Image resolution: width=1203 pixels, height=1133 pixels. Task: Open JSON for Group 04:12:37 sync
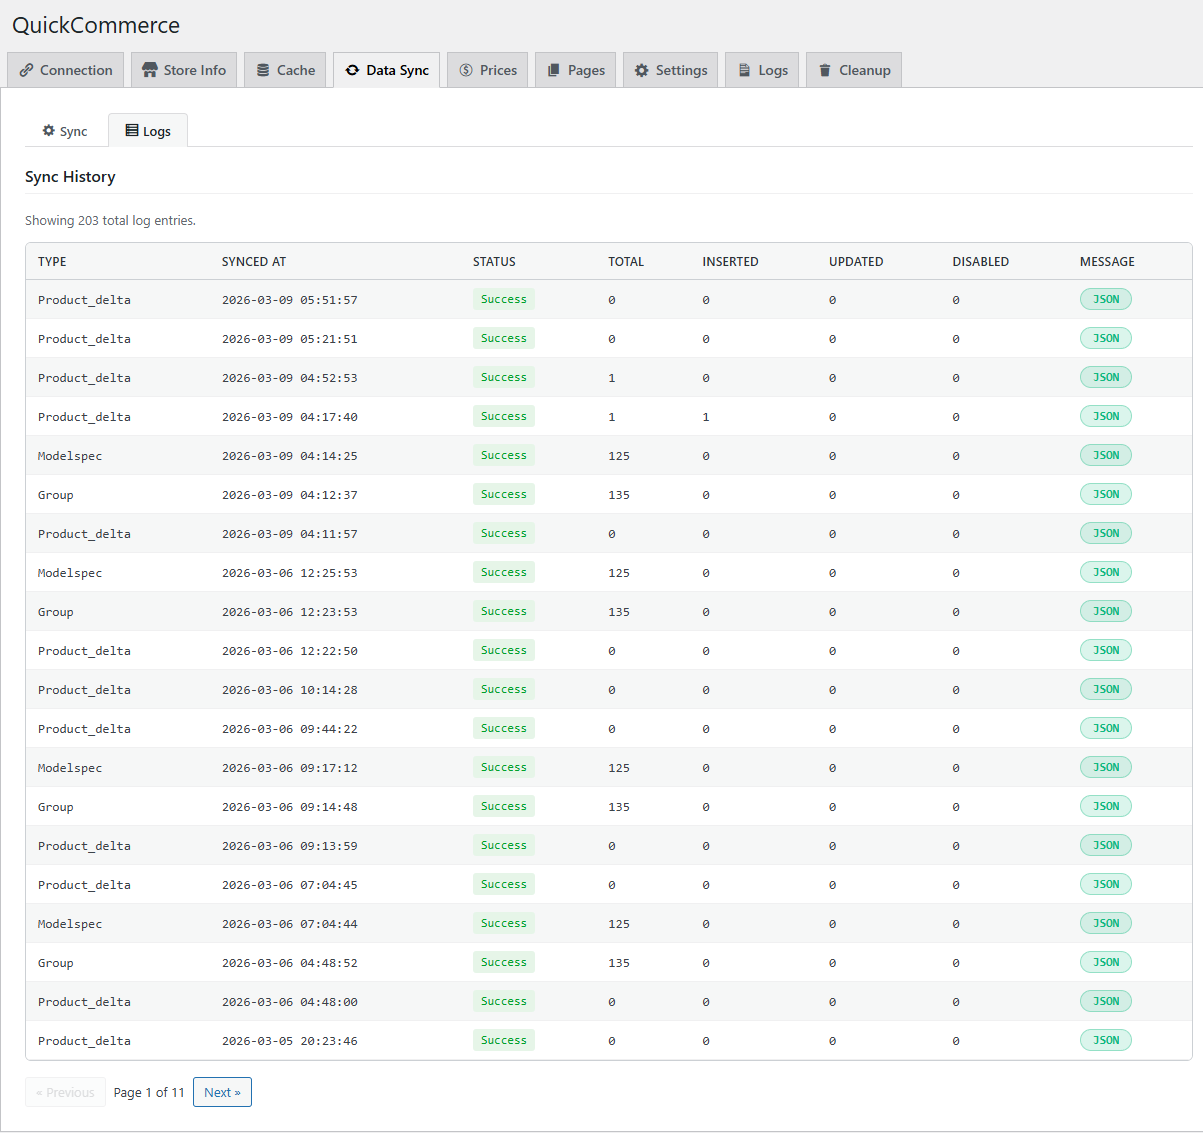coord(1106,494)
